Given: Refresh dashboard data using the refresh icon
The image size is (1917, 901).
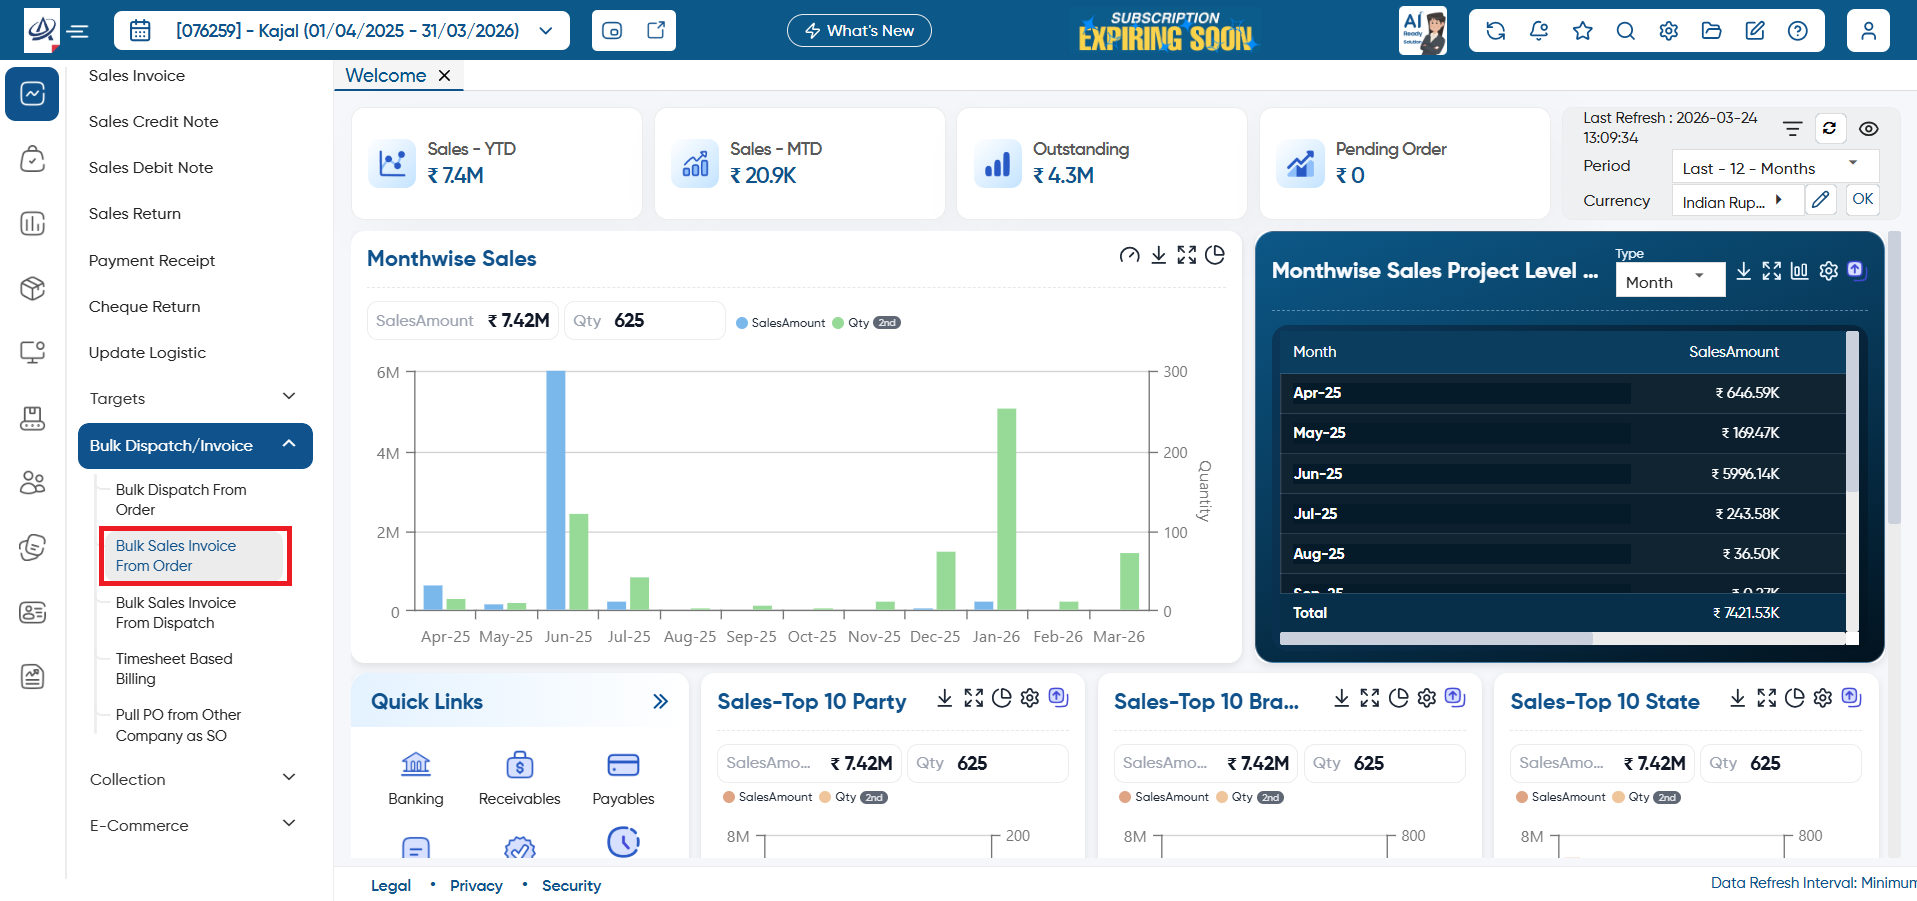Looking at the screenshot, I should pyautogui.click(x=1829, y=128).
